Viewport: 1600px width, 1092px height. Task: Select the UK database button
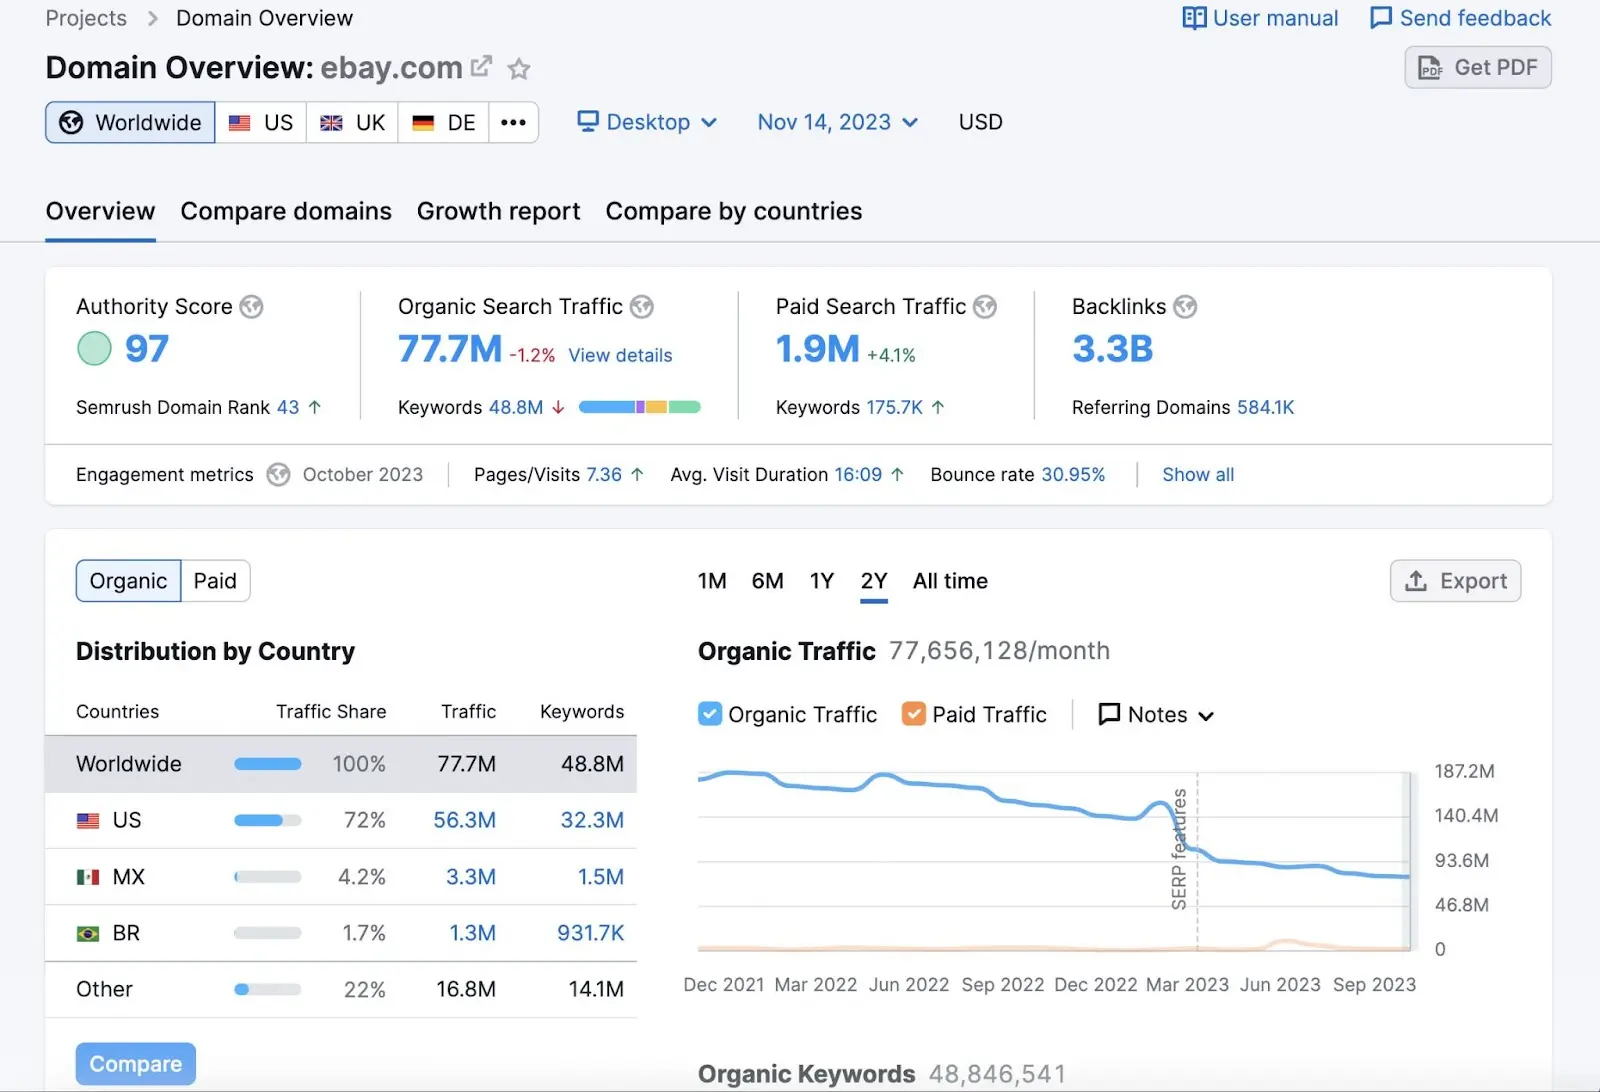352,122
